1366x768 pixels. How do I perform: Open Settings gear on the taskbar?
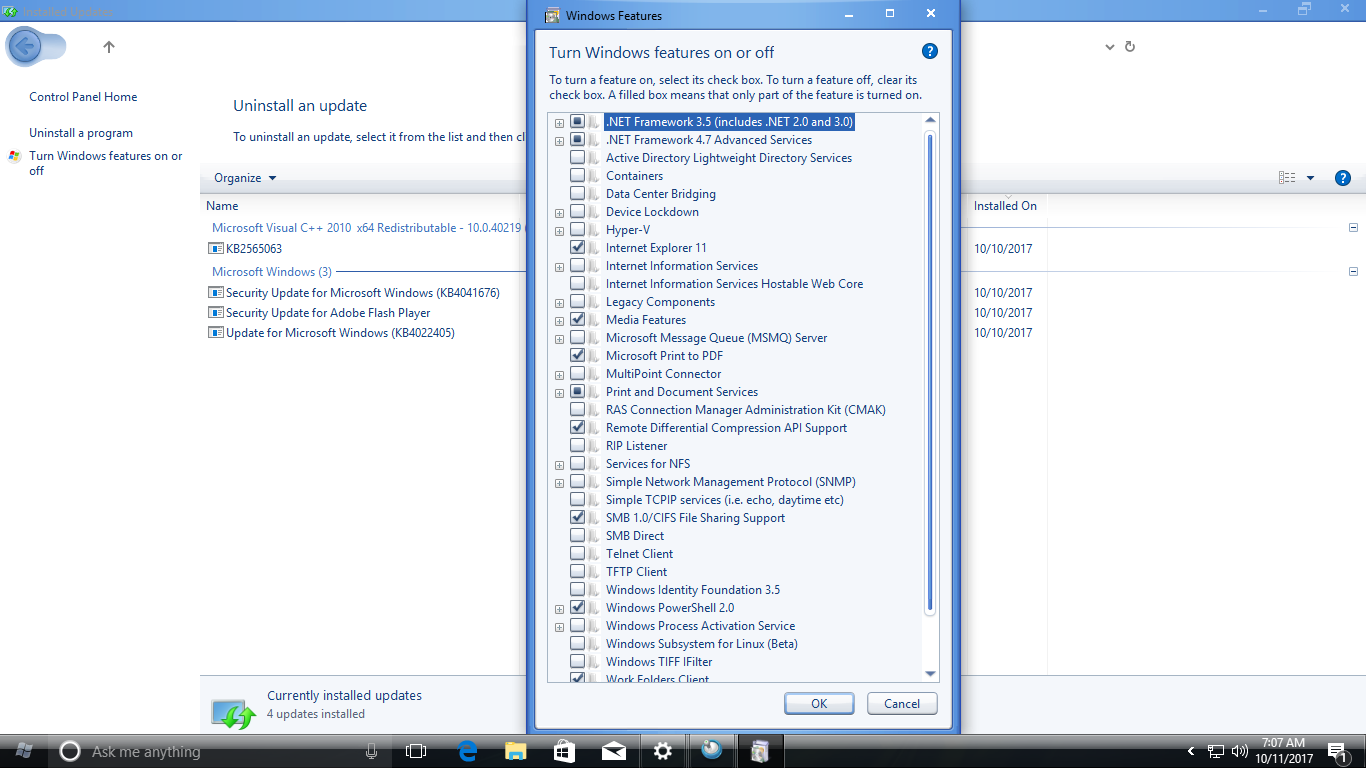pyautogui.click(x=662, y=751)
